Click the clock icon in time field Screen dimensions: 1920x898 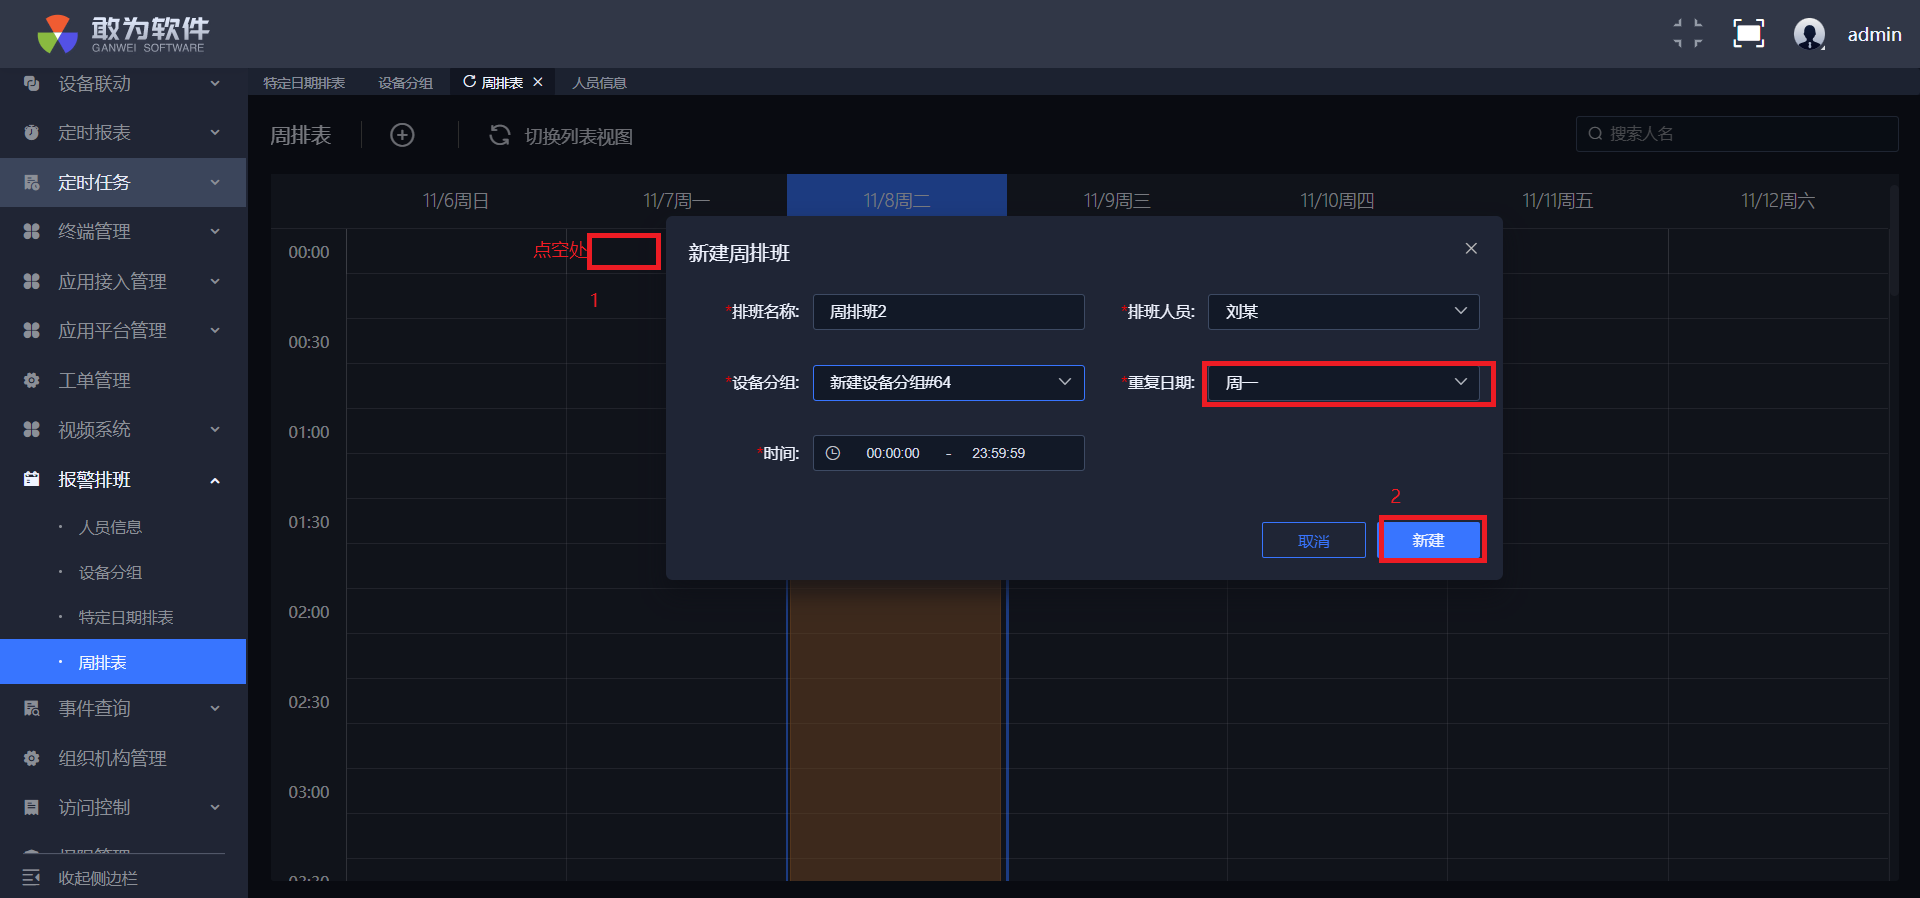[x=833, y=453]
